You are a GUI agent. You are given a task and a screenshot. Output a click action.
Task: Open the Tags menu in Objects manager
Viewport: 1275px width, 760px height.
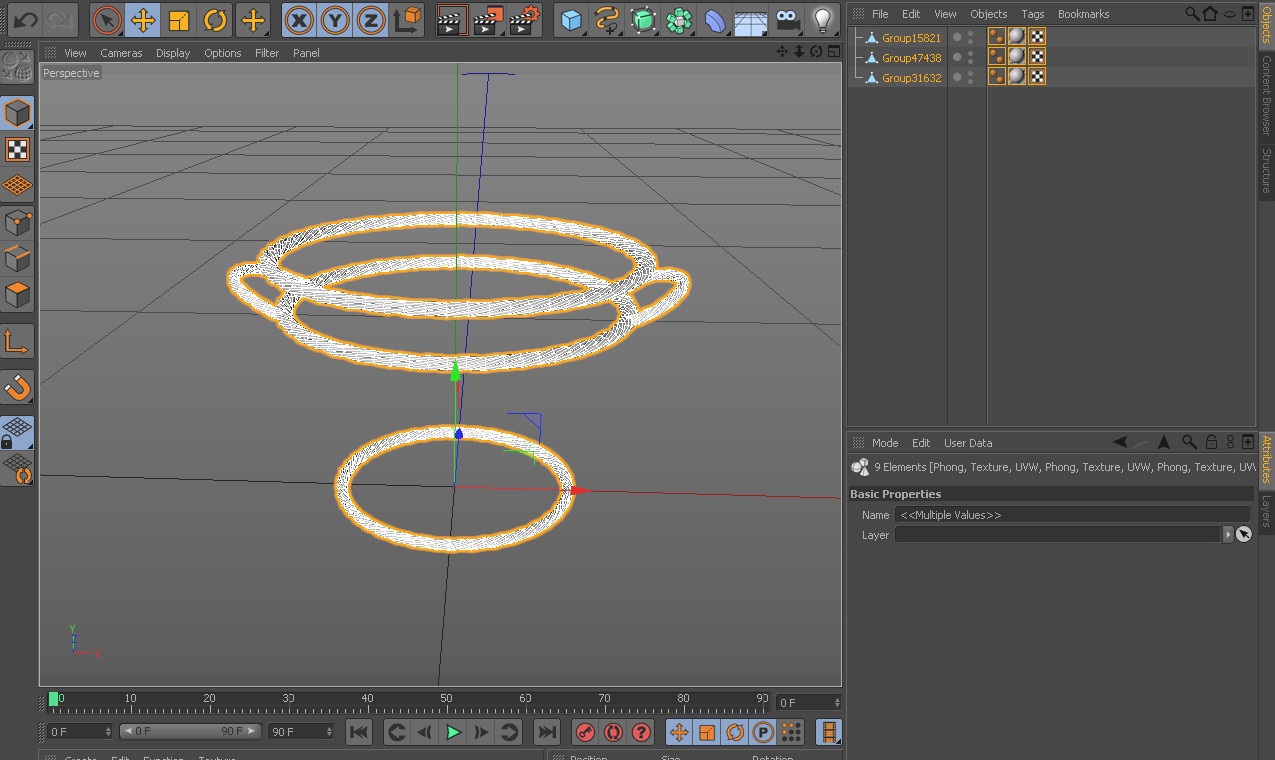click(1033, 14)
